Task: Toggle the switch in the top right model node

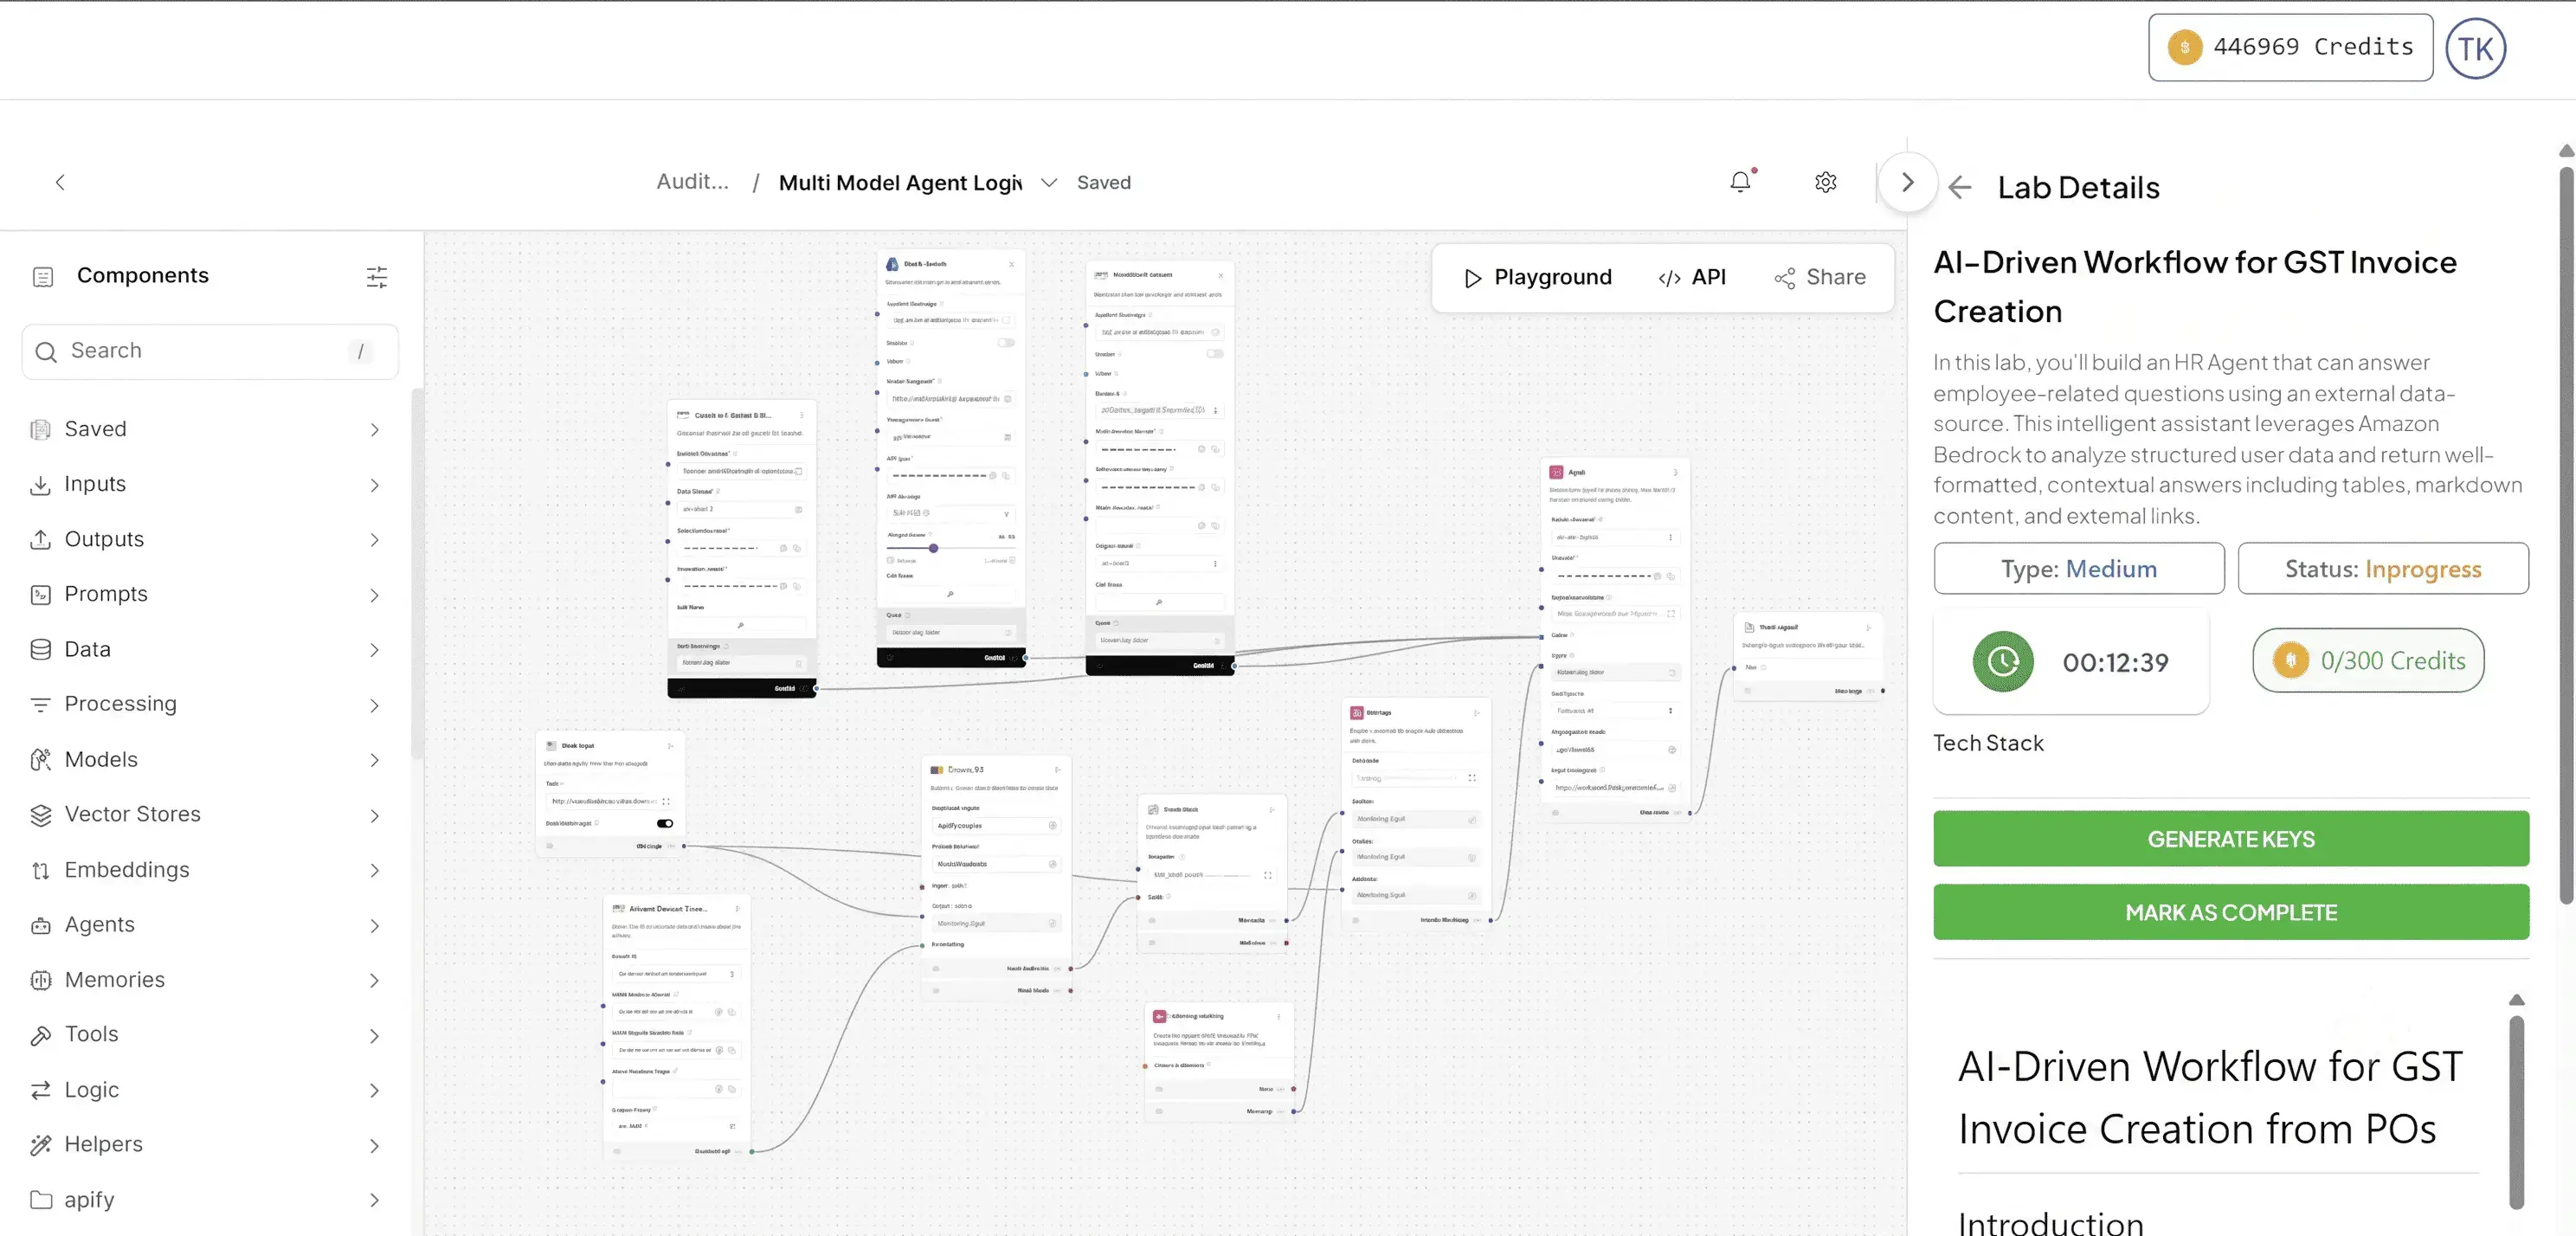Action: 1215,353
